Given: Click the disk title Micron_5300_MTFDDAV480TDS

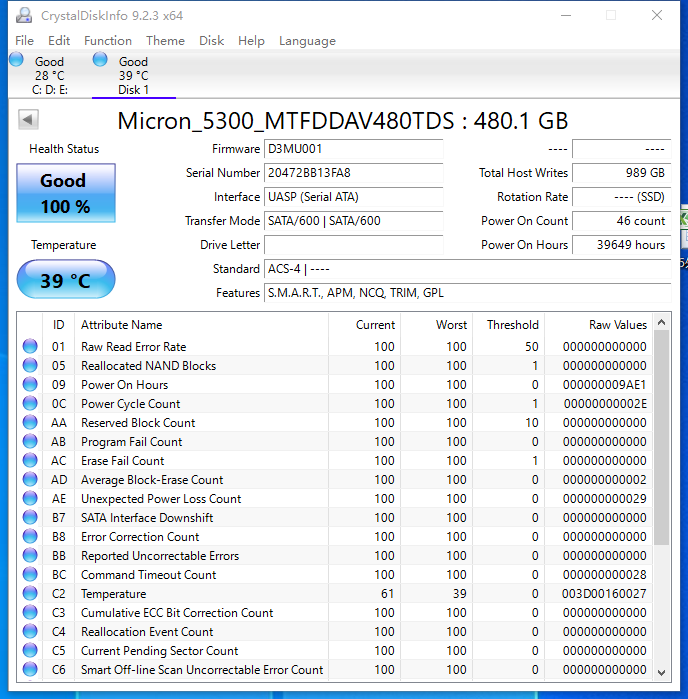Looking at the screenshot, I should click(x=286, y=121).
